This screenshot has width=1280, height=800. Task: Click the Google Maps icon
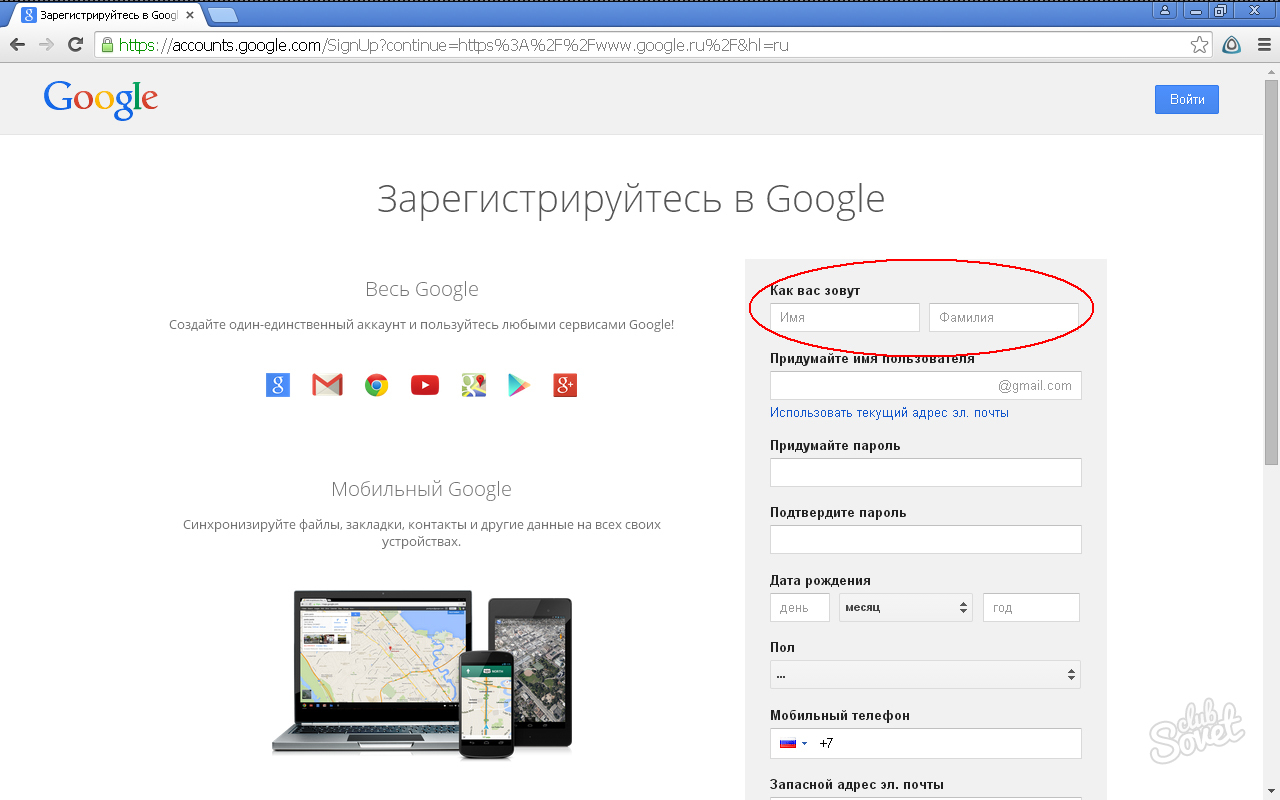(x=474, y=385)
